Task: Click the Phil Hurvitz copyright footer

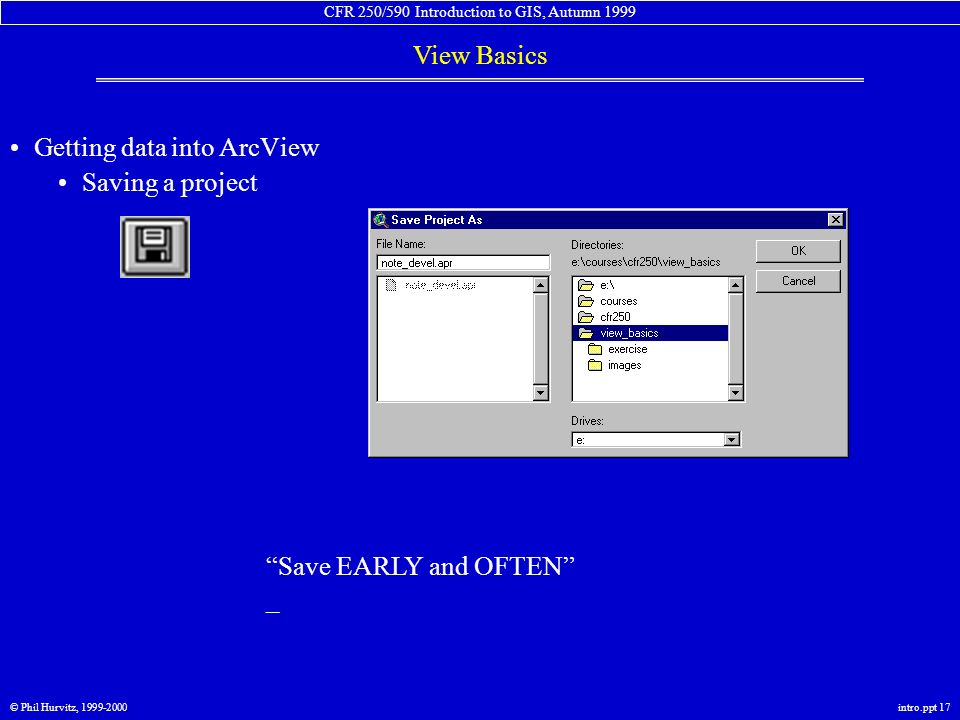Action: 69,707
